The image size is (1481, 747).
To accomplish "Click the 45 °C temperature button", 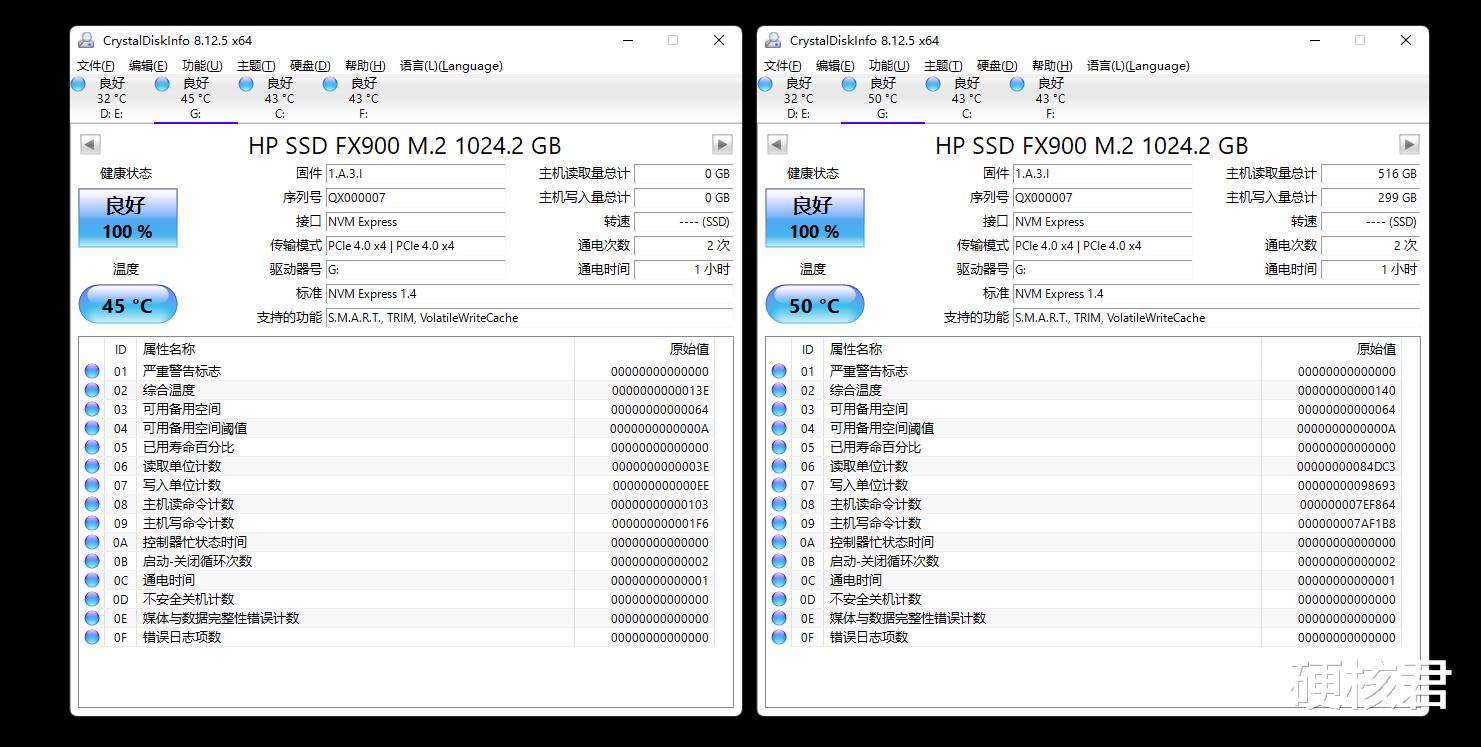I will (x=128, y=305).
